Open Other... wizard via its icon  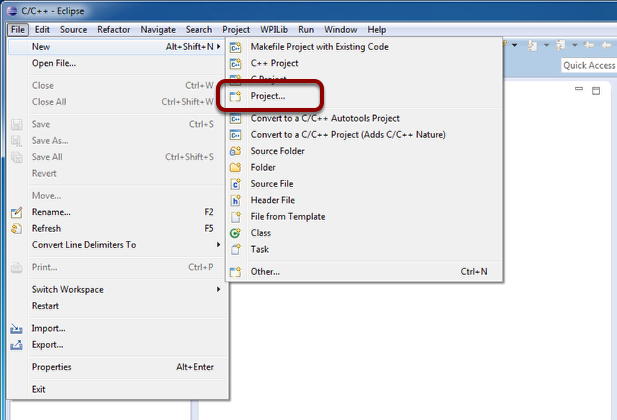point(235,272)
